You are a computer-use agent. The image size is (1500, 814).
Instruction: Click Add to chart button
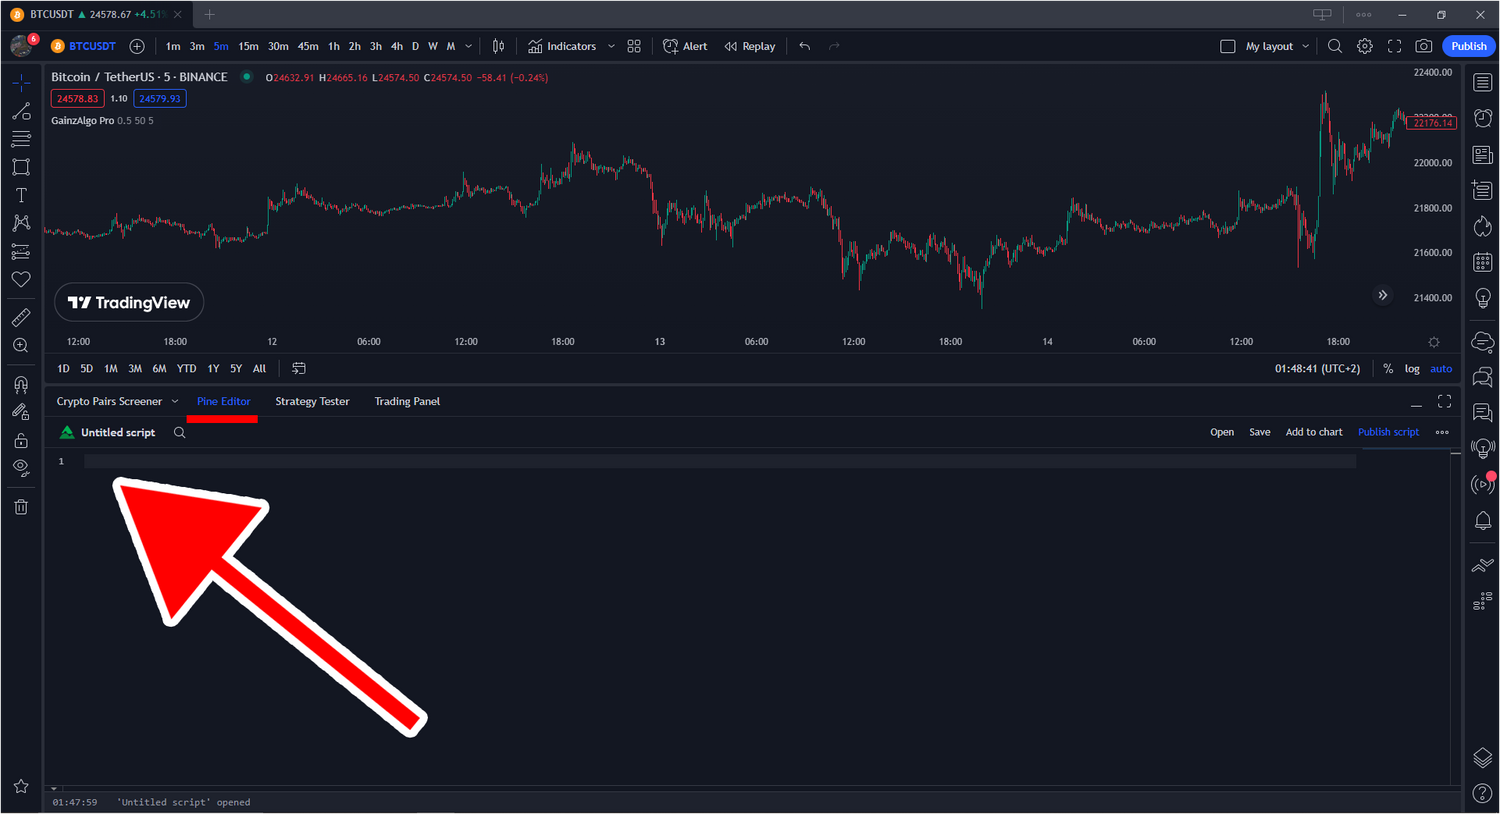[1314, 432]
